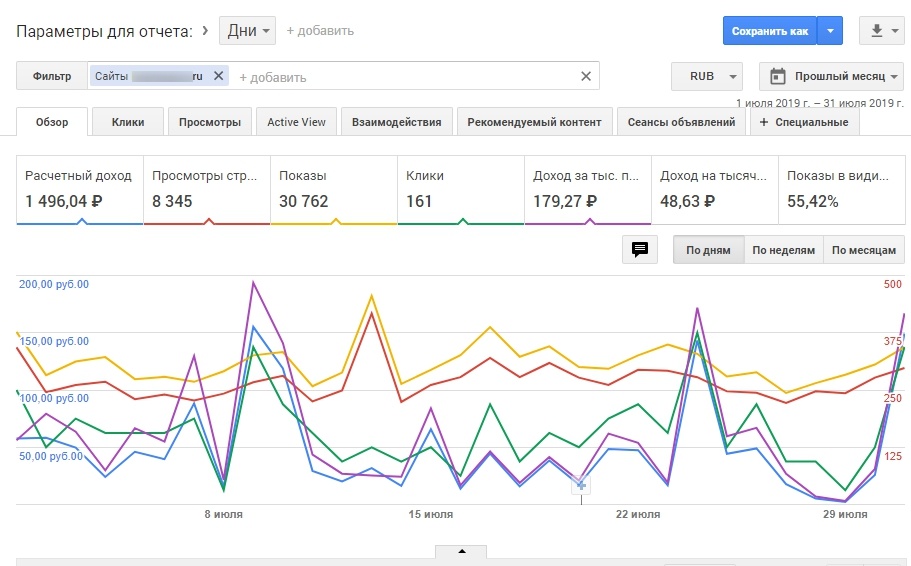Click the filter add input field
This screenshot has height=566, width=911.
tap(400, 76)
